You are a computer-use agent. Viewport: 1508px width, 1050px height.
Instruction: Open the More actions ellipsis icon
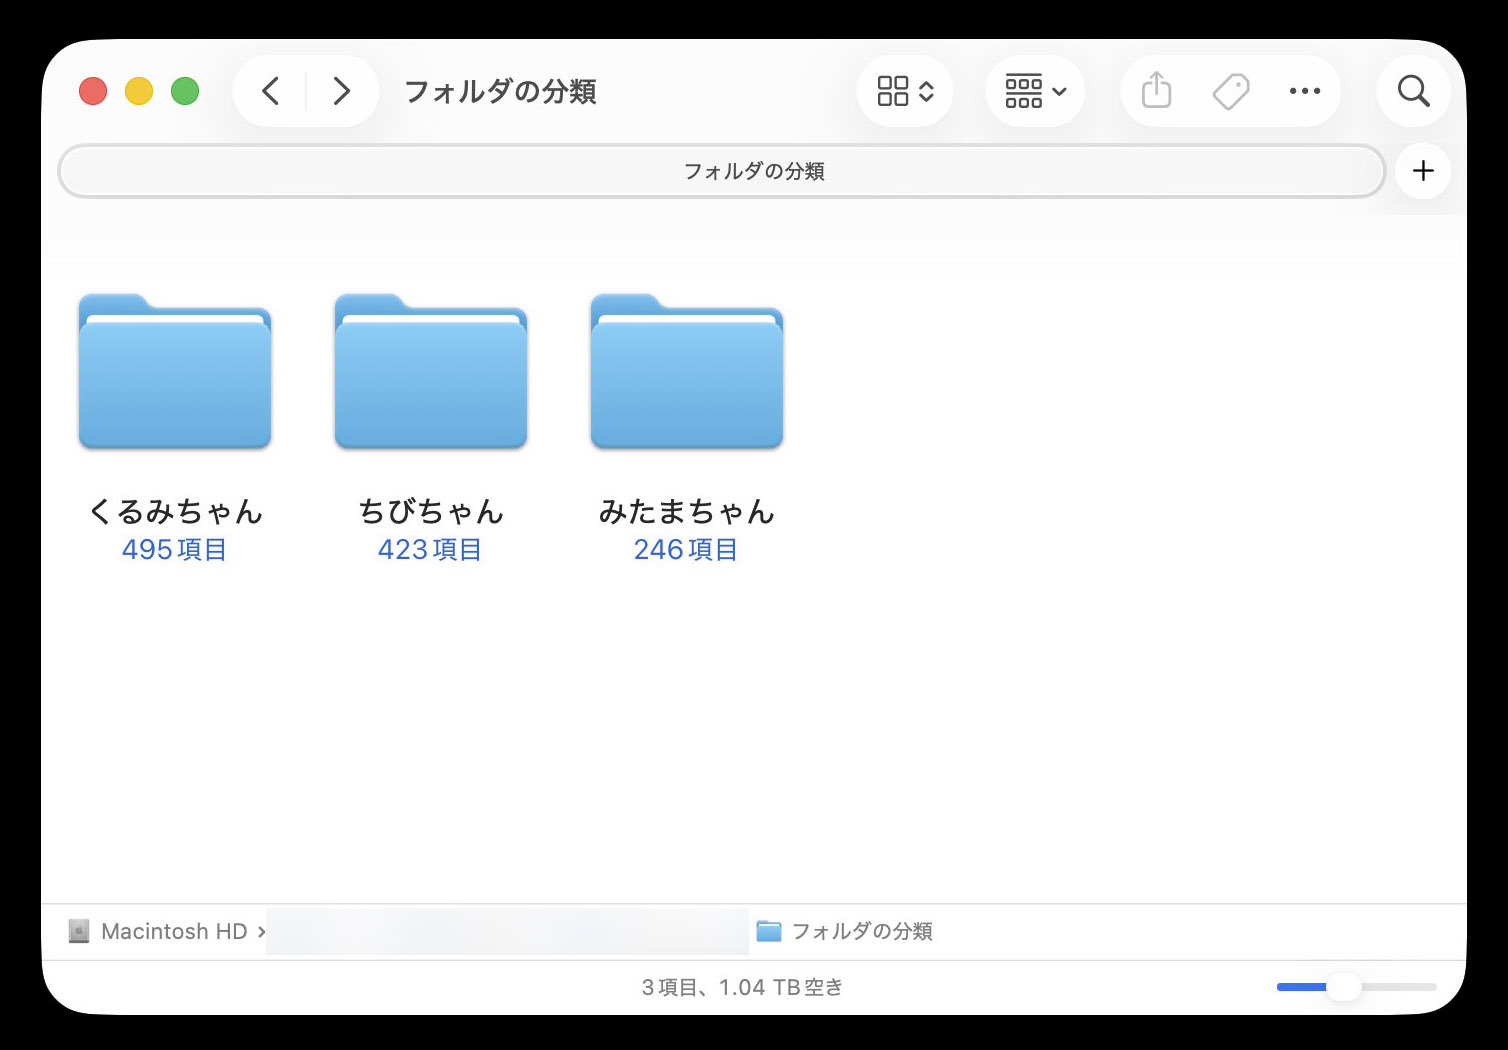1305,90
